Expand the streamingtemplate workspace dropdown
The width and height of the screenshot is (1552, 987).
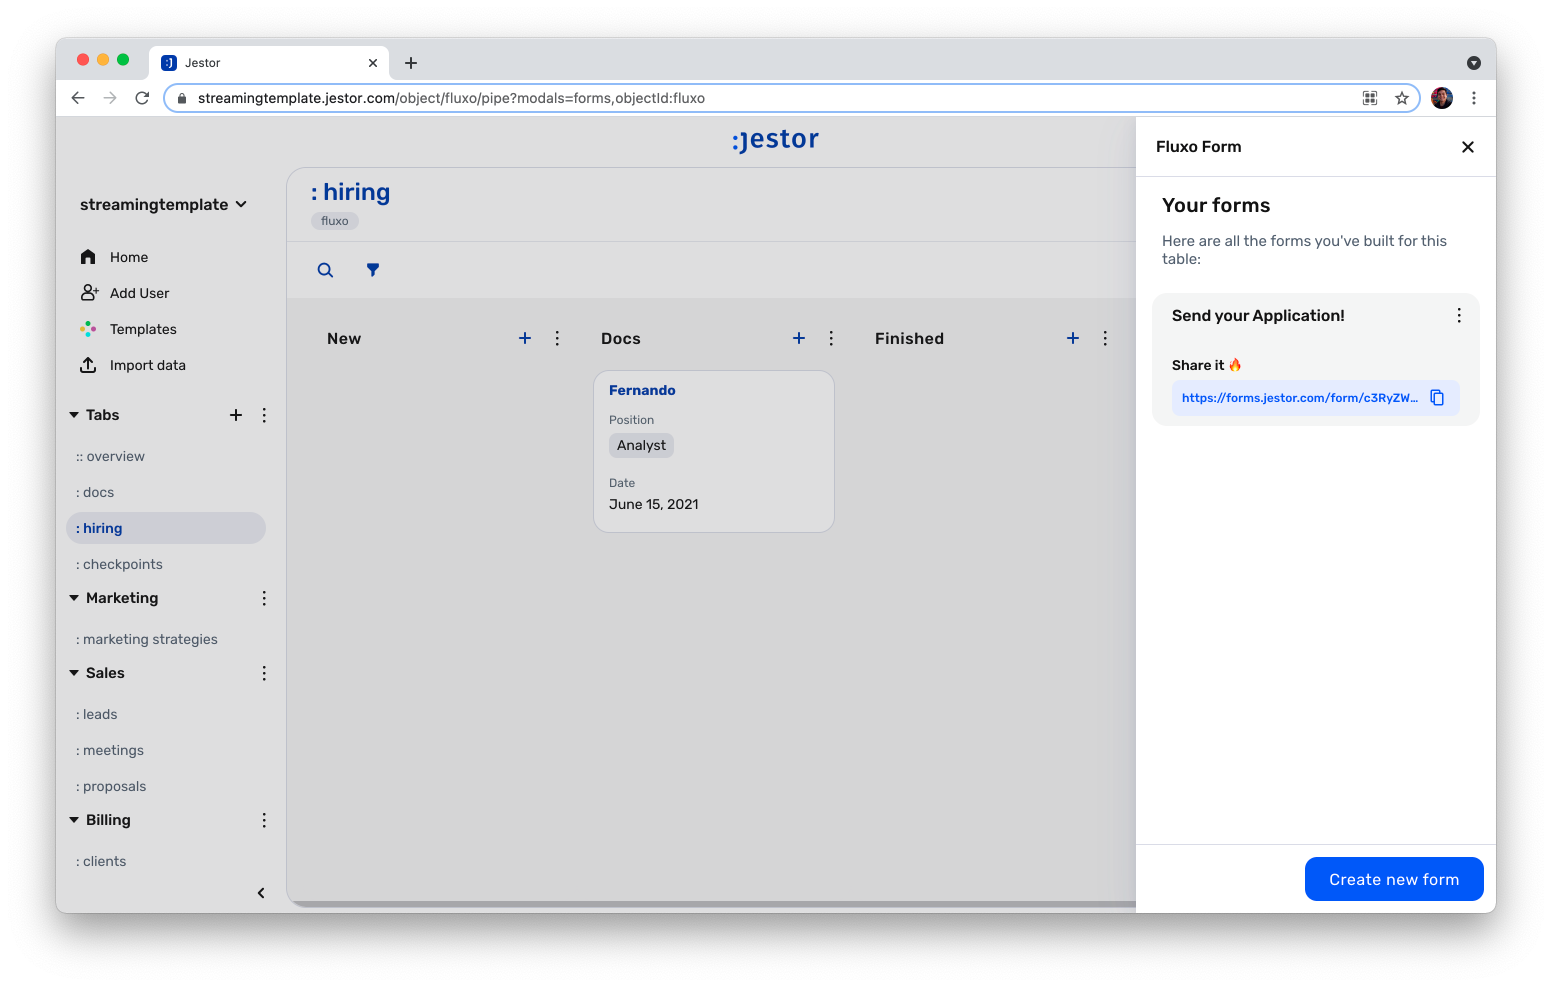pos(163,204)
